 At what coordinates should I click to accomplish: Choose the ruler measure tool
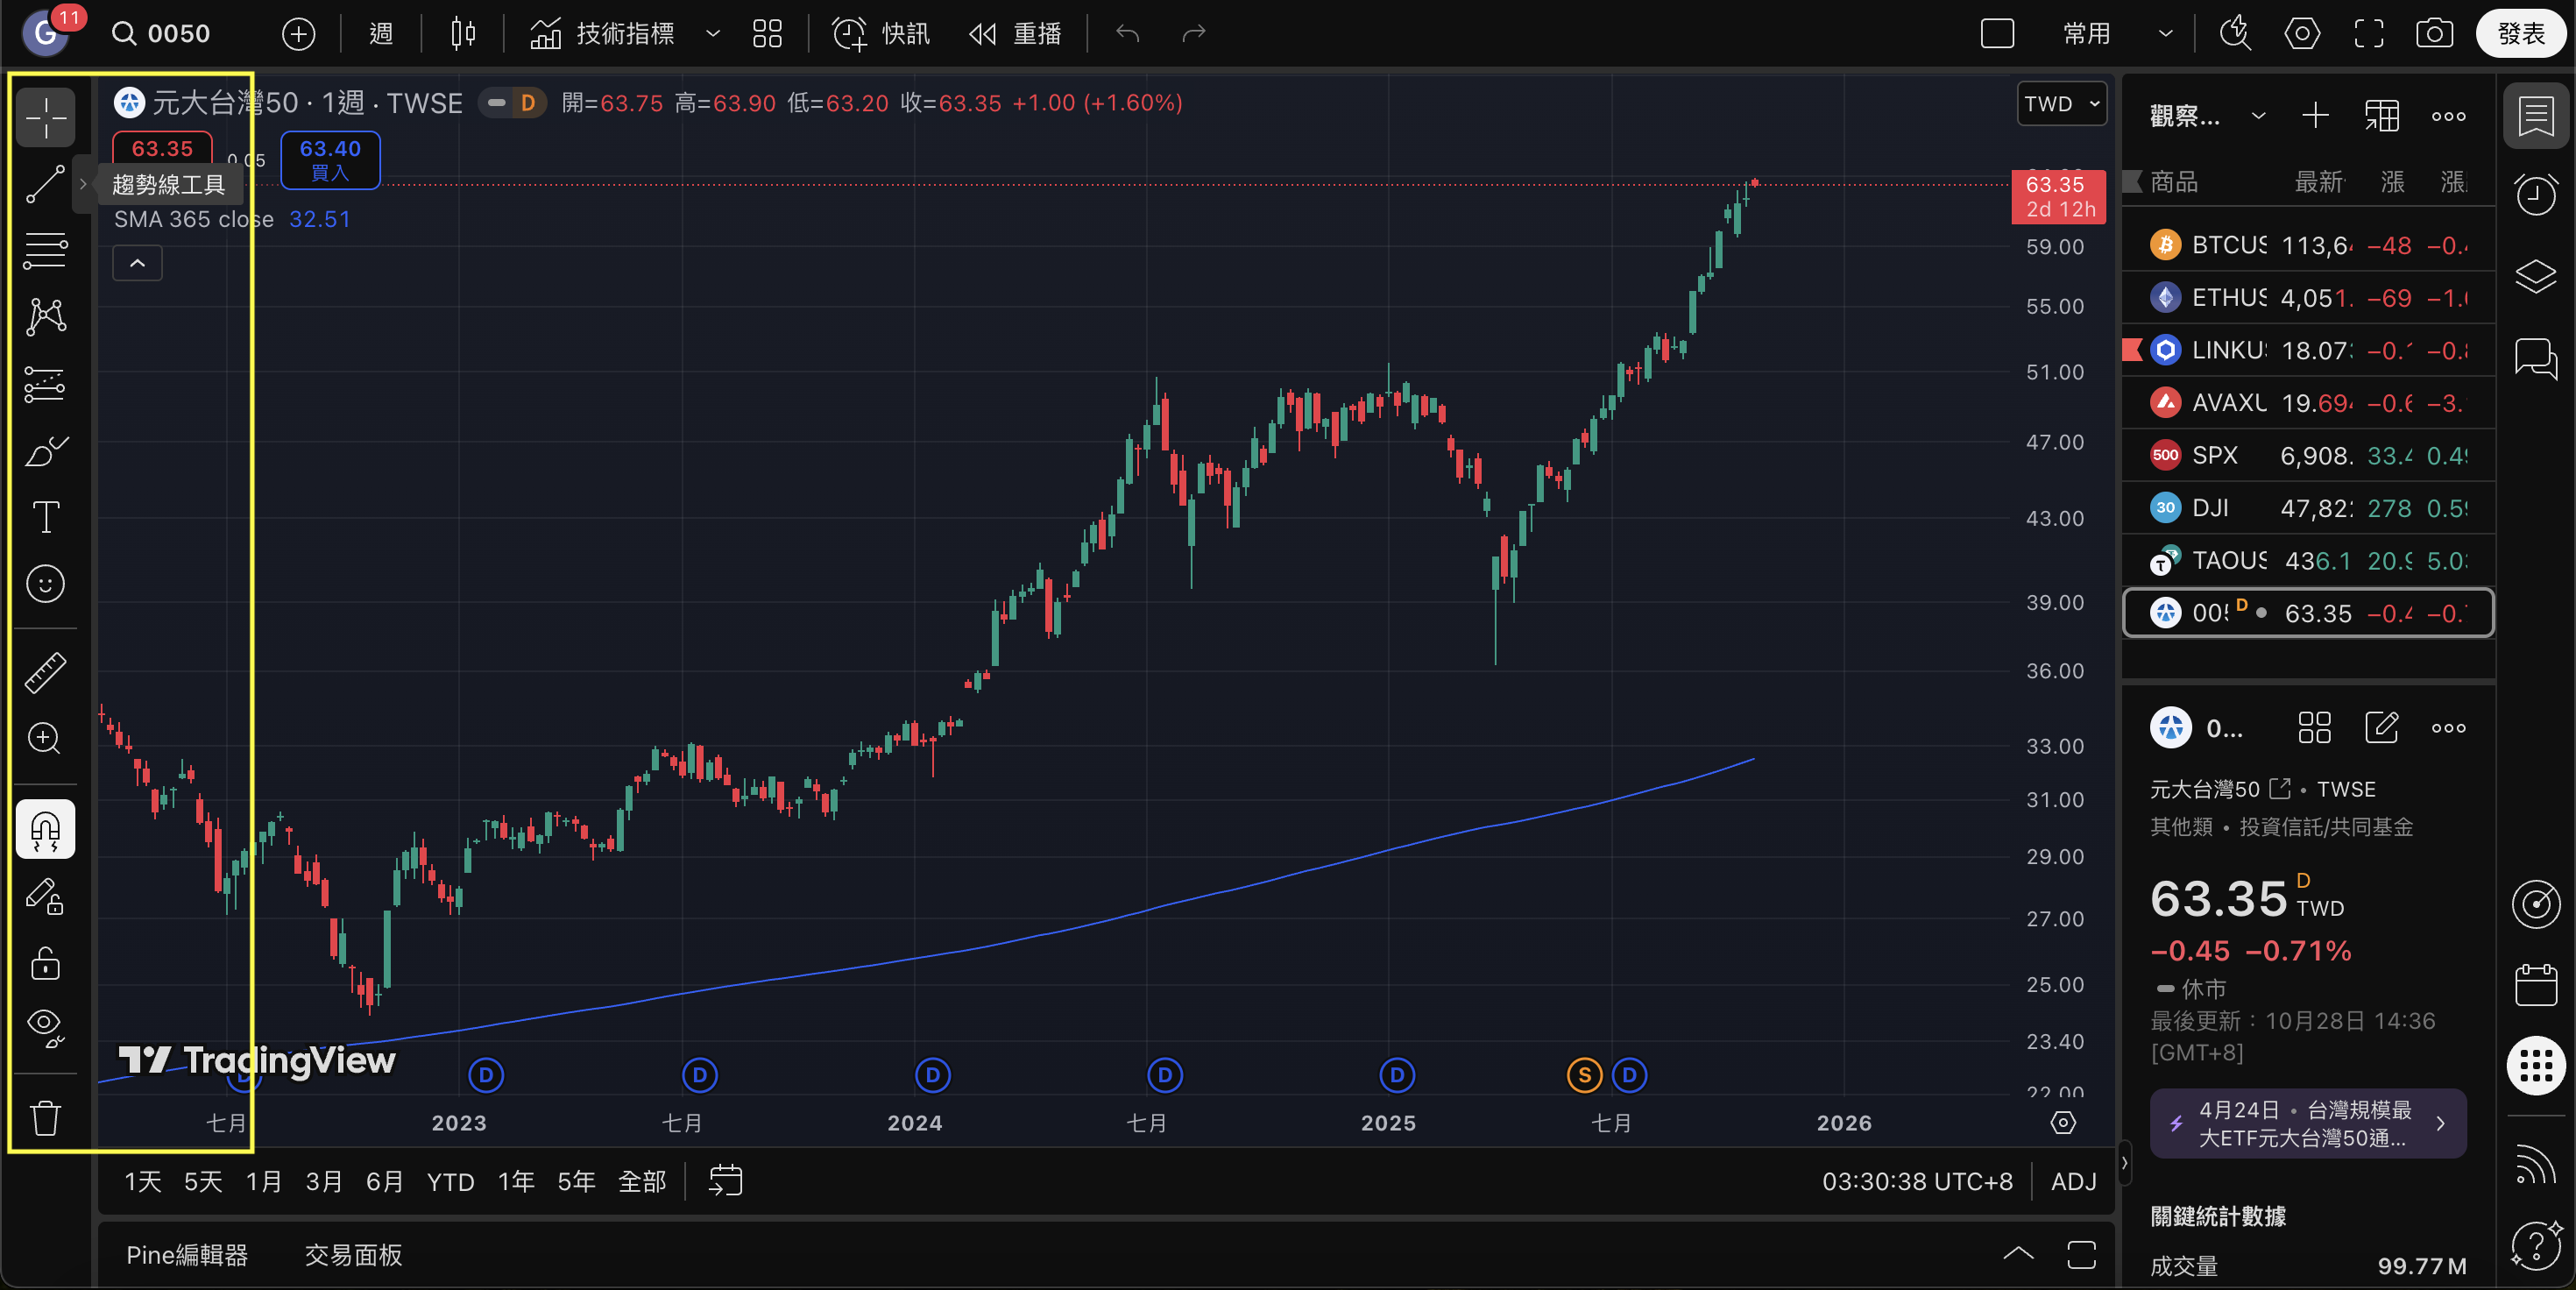[x=45, y=672]
